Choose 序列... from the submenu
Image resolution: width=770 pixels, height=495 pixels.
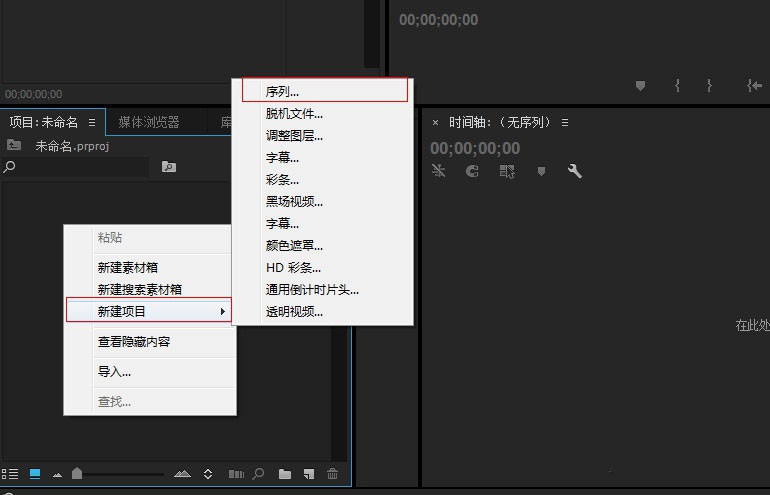pos(282,91)
